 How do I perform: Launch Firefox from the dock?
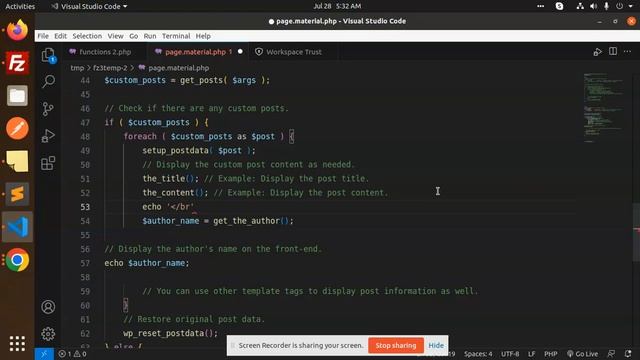tap(17, 30)
